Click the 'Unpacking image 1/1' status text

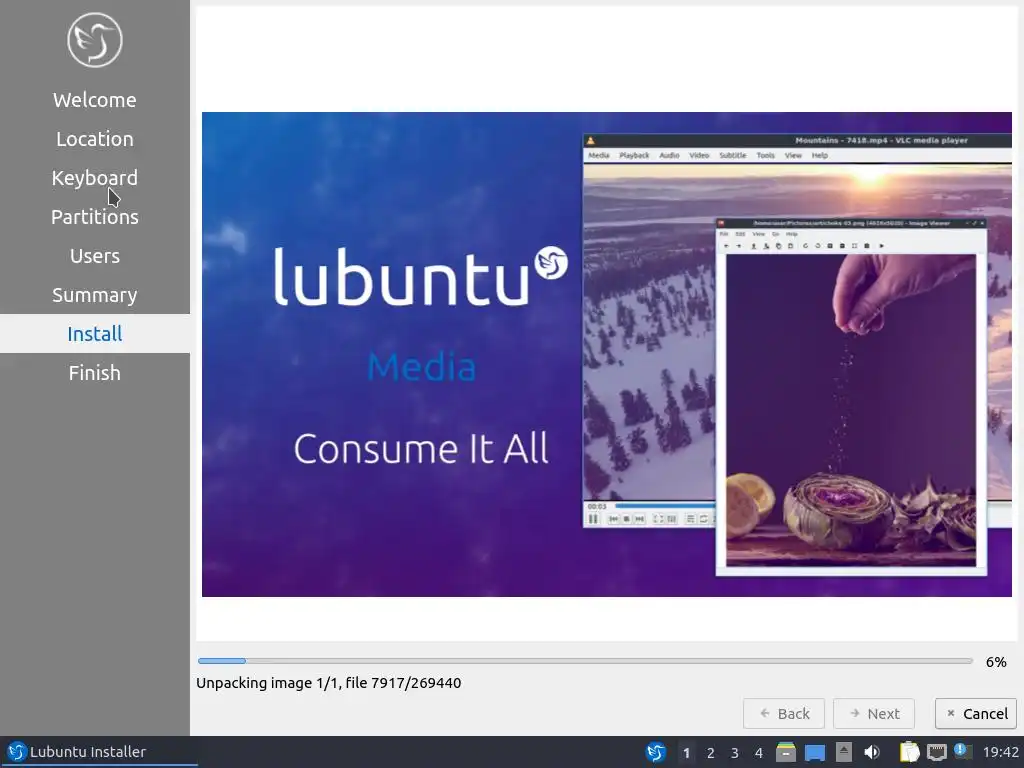point(328,682)
